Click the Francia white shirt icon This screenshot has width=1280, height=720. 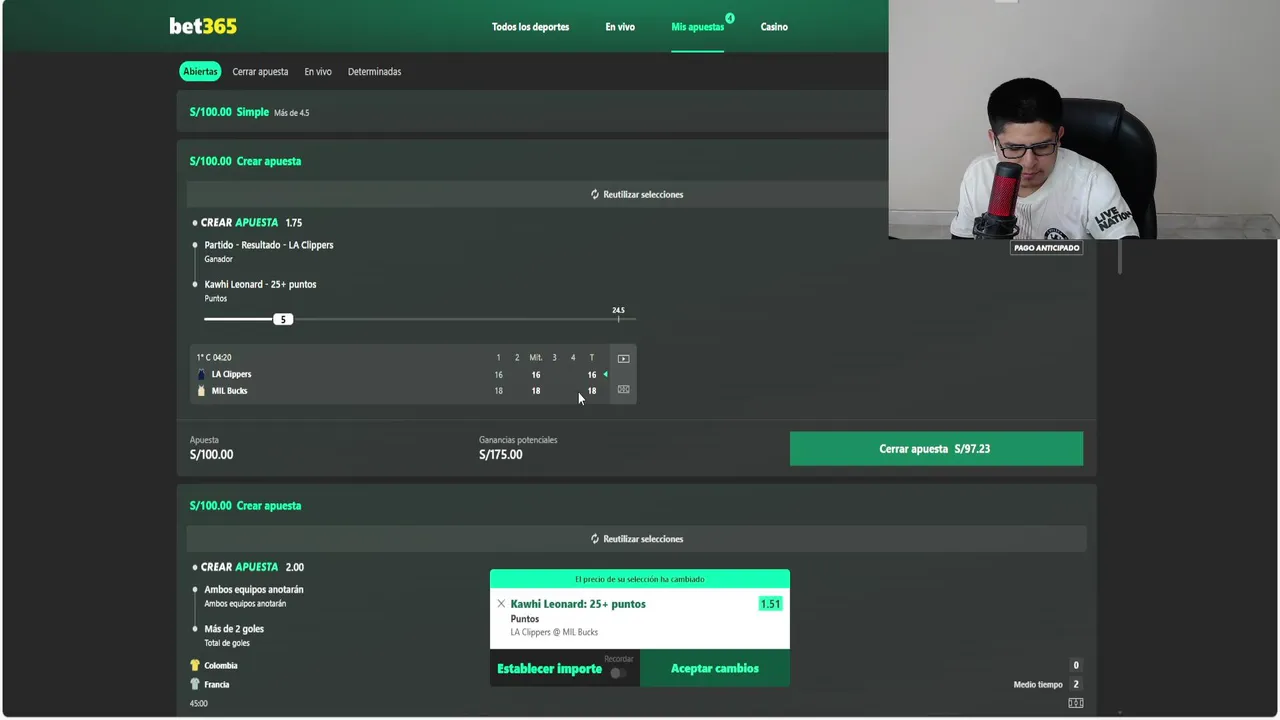pyautogui.click(x=195, y=685)
